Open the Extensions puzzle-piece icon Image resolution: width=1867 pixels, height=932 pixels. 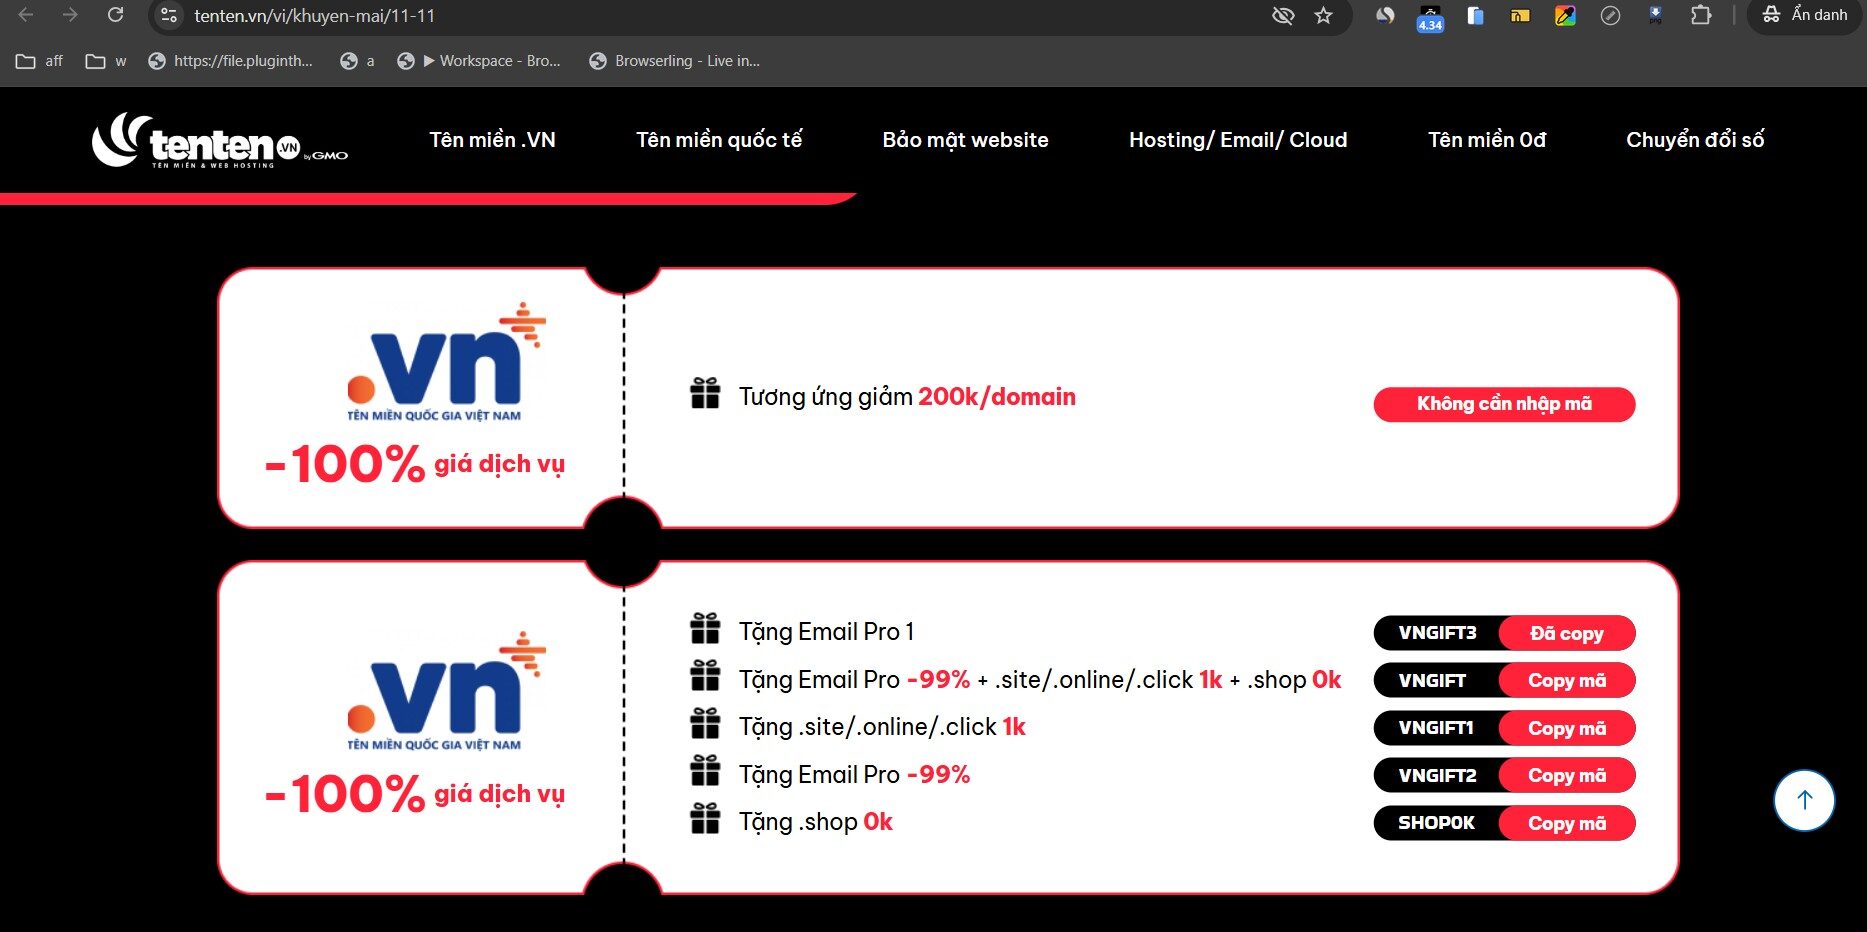[1701, 16]
